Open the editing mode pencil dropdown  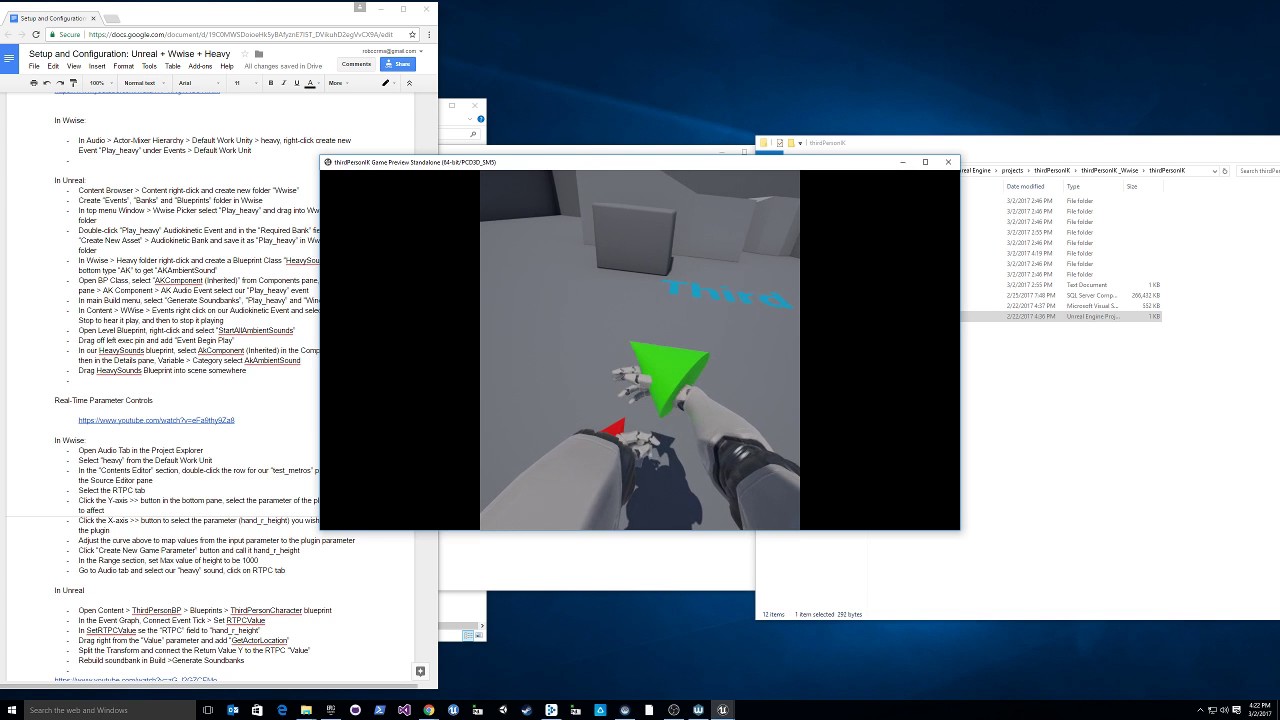click(388, 83)
